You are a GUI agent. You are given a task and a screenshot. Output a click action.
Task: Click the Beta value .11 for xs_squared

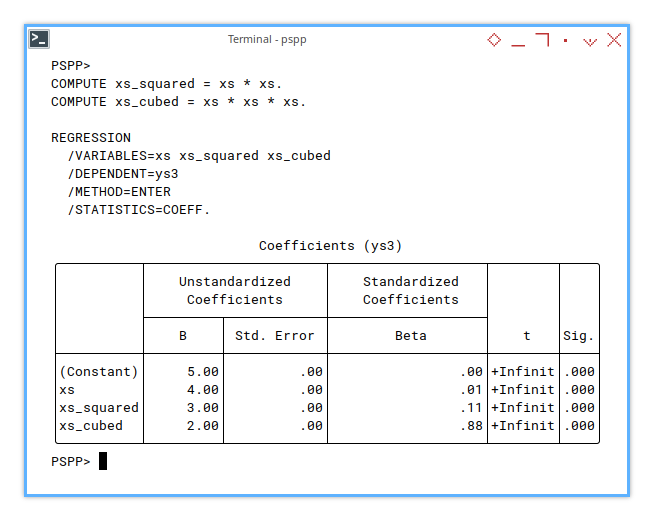[471, 408]
